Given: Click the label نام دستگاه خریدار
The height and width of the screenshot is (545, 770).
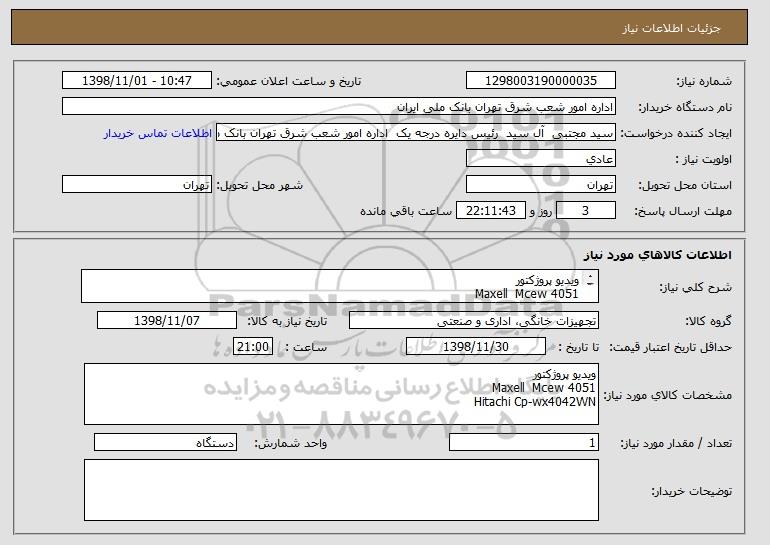Looking at the screenshot, I should click(x=685, y=107).
